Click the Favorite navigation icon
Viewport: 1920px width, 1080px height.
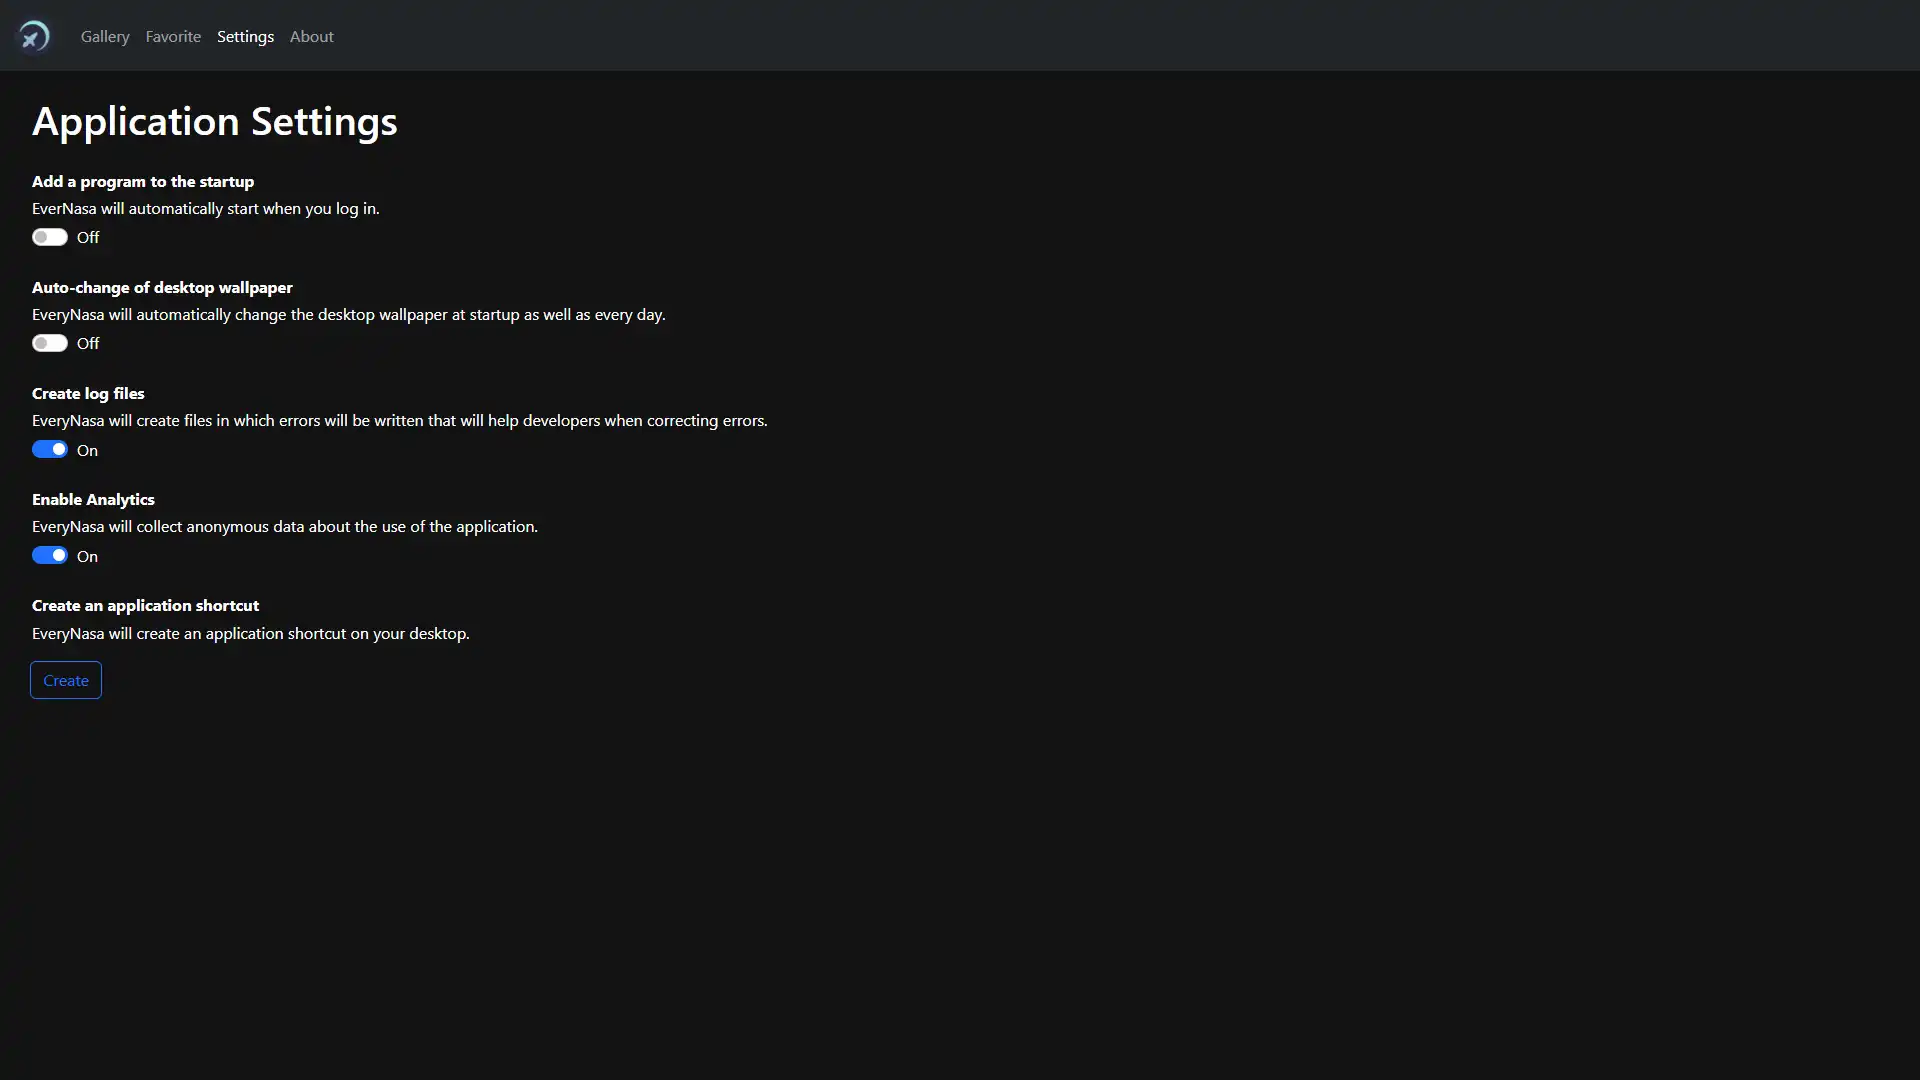[x=173, y=36]
